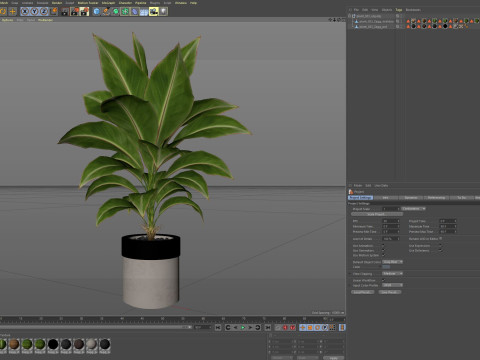Viewport: 480px width, 360px height.
Task: Toggle the Use Animation checkbox
Action: 383,245
